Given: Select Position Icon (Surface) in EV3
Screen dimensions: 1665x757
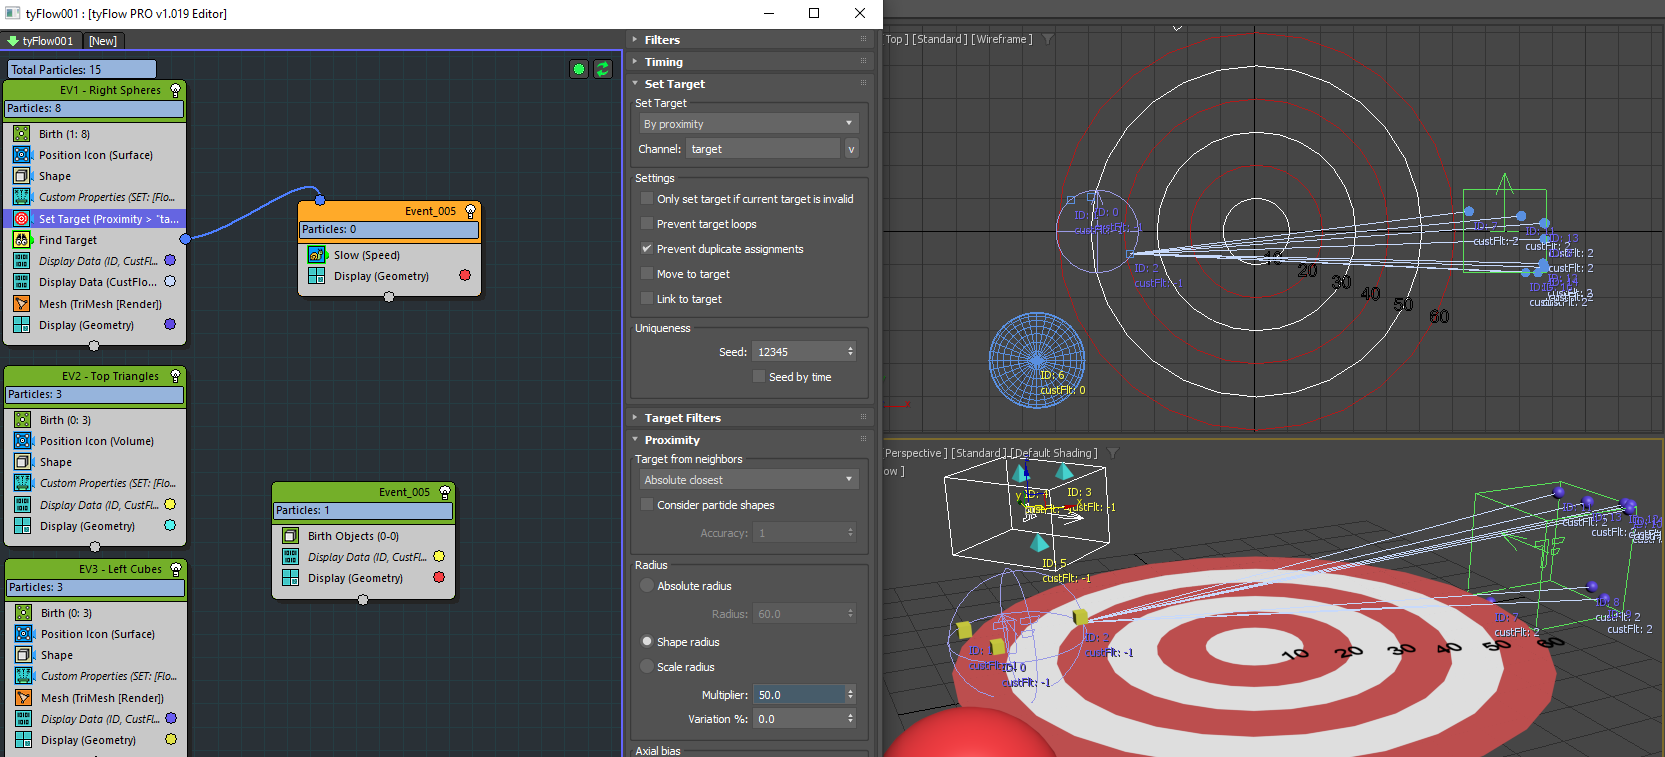Looking at the screenshot, I should [95, 634].
